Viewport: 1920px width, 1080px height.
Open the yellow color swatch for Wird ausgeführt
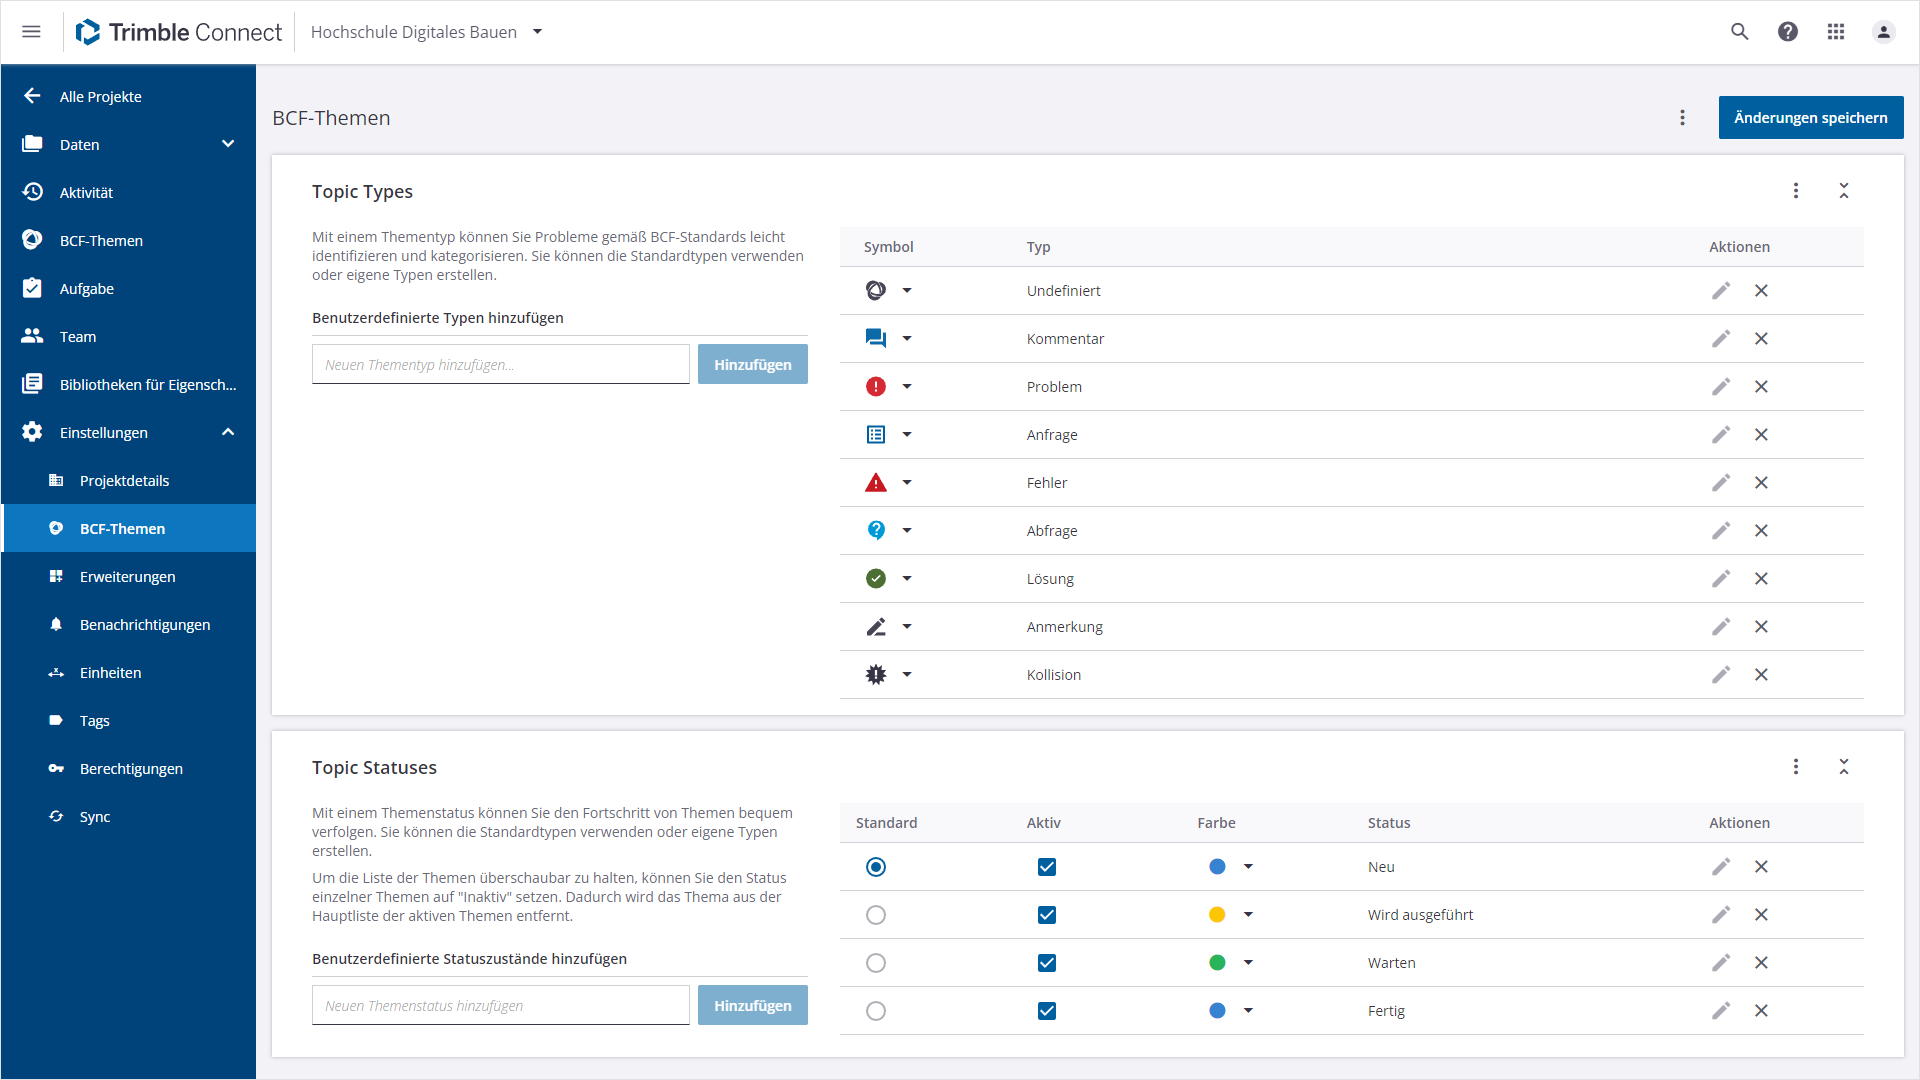coord(1217,915)
